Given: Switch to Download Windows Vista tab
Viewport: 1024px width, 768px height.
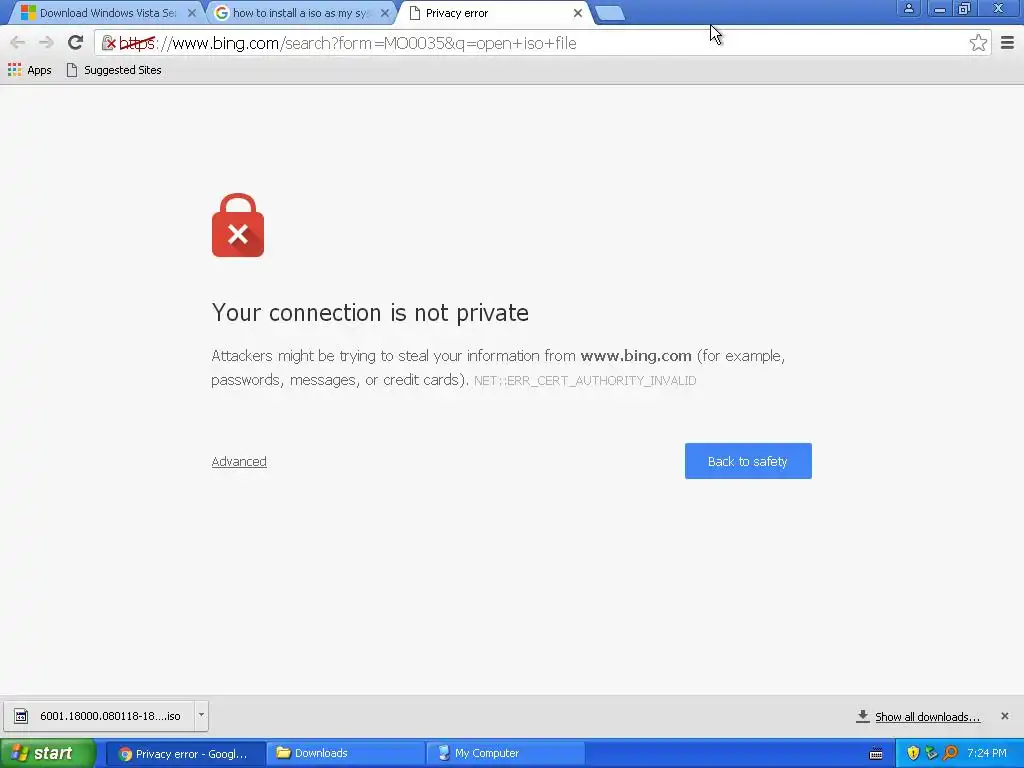Looking at the screenshot, I should pyautogui.click(x=106, y=13).
